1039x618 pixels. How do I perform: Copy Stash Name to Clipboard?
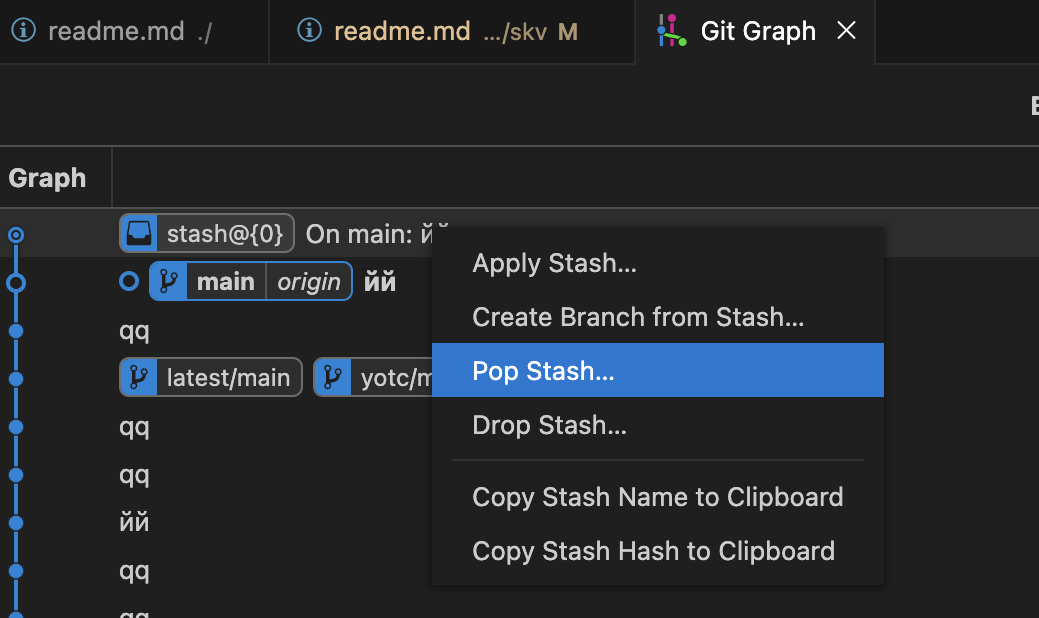(x=657, y=497)
